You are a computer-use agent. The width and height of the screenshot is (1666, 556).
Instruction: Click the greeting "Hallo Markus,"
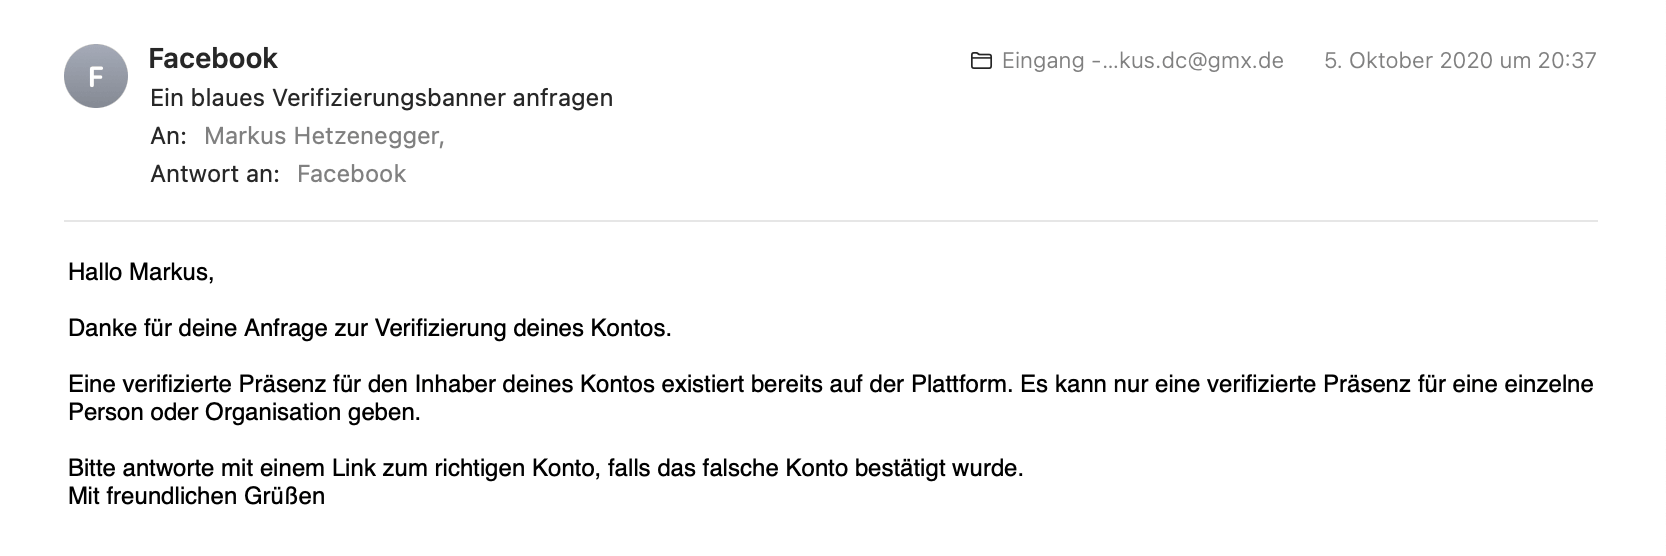(x=141, y=271)
